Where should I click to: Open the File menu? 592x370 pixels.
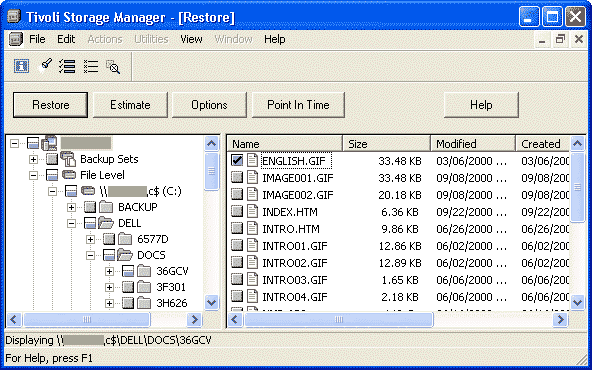pos(37,39)
